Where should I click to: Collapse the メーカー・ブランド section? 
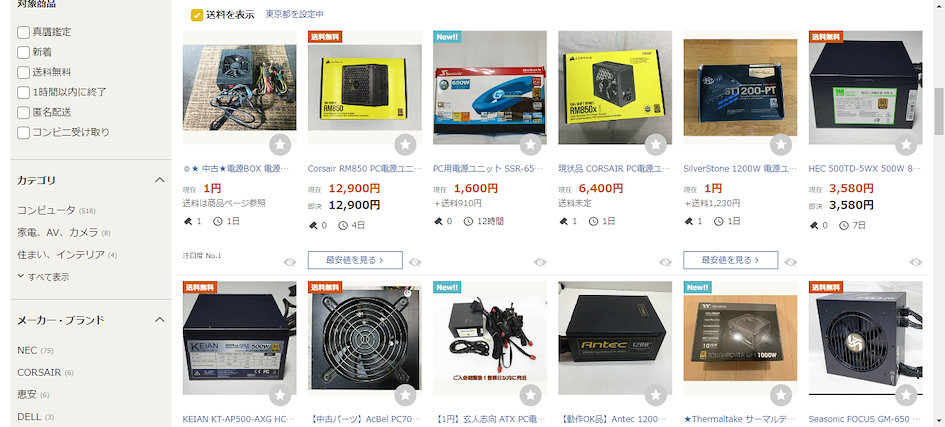159,320
